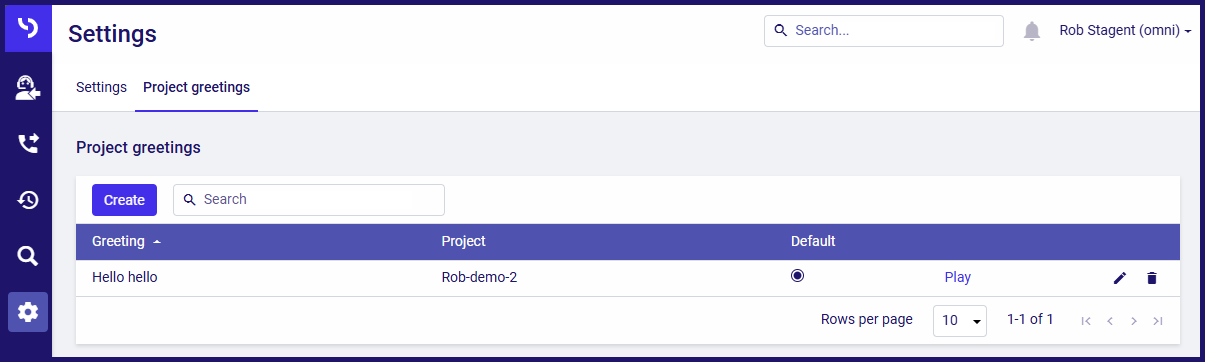This screenshot has height=362, width=1205.
Task: Select the Project greetings tab
Action: (x=196, y=87)
